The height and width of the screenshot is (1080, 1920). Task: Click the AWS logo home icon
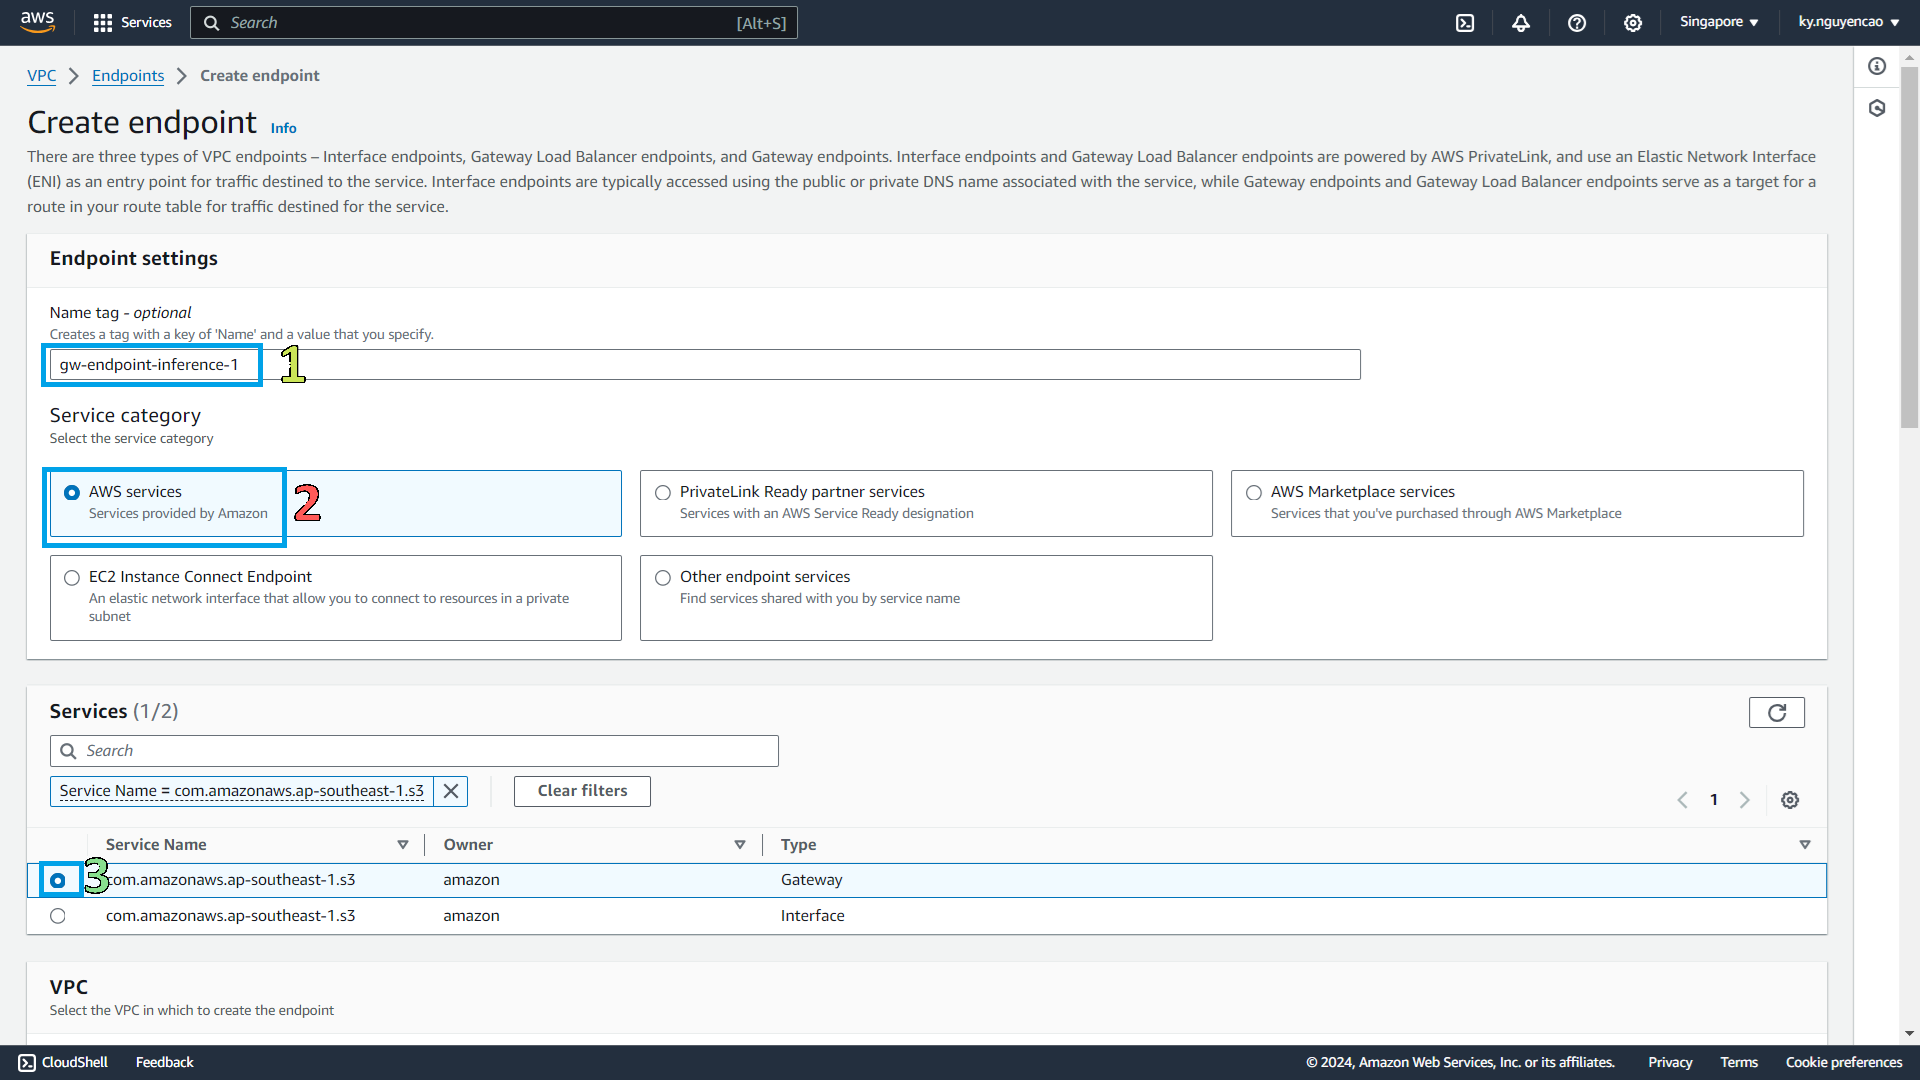37,22
